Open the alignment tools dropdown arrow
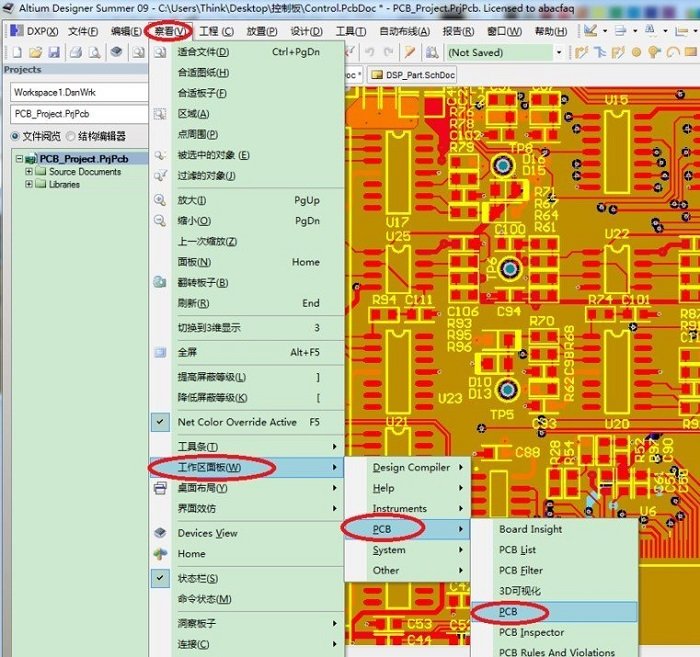The image size is (700, 657). tap(635, 31)
